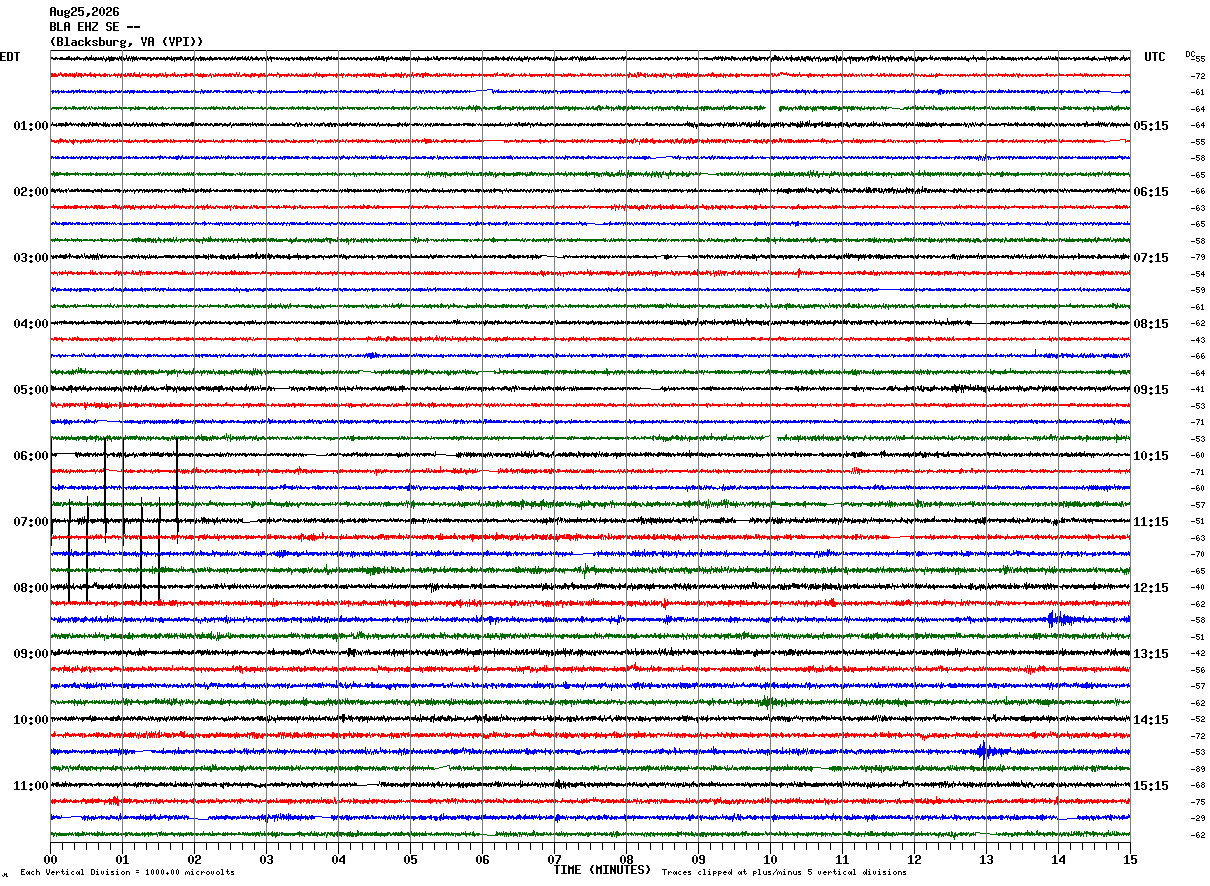This screenshot has height=886, width=1210.
Task: Click the "Traces clipped at plus/minus 5 vertical divisions" note
Action: click(784, 872)
